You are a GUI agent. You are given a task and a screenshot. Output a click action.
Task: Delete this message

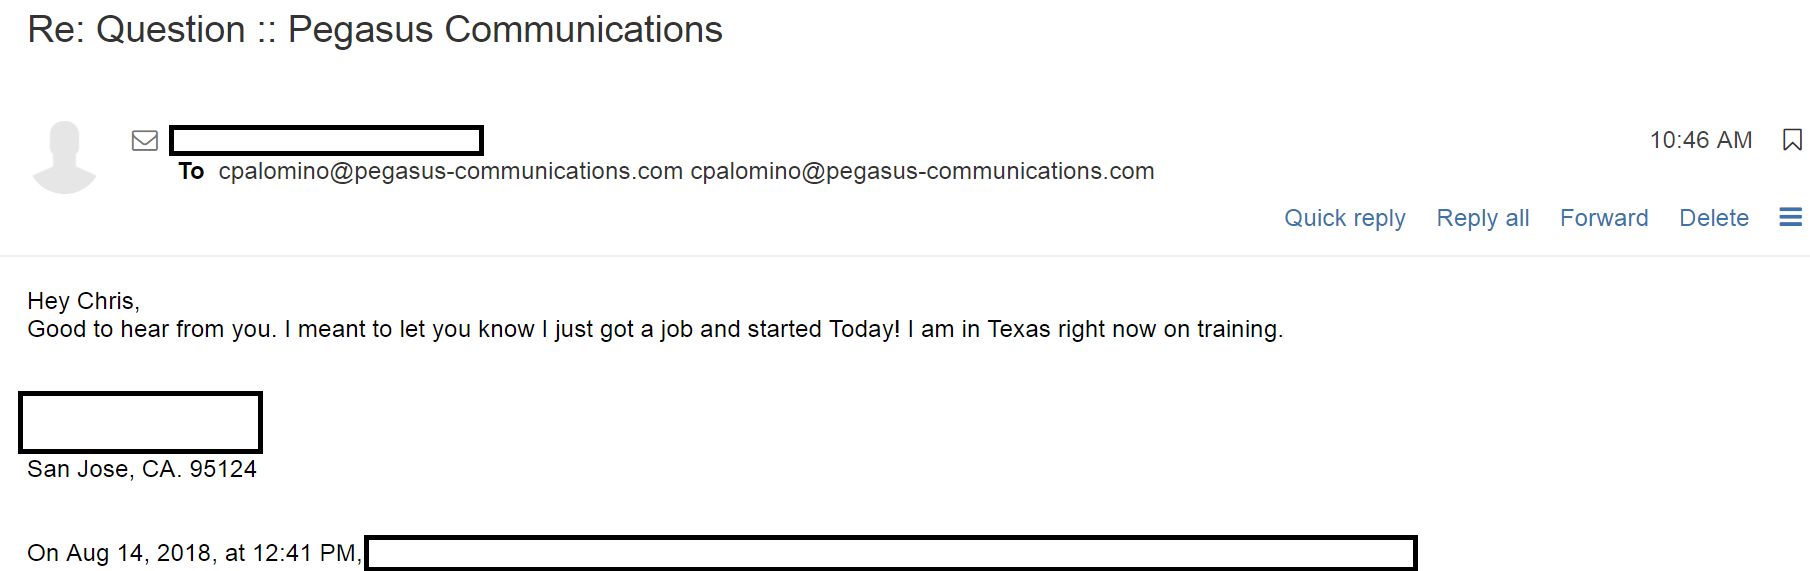pos(1714,218)
